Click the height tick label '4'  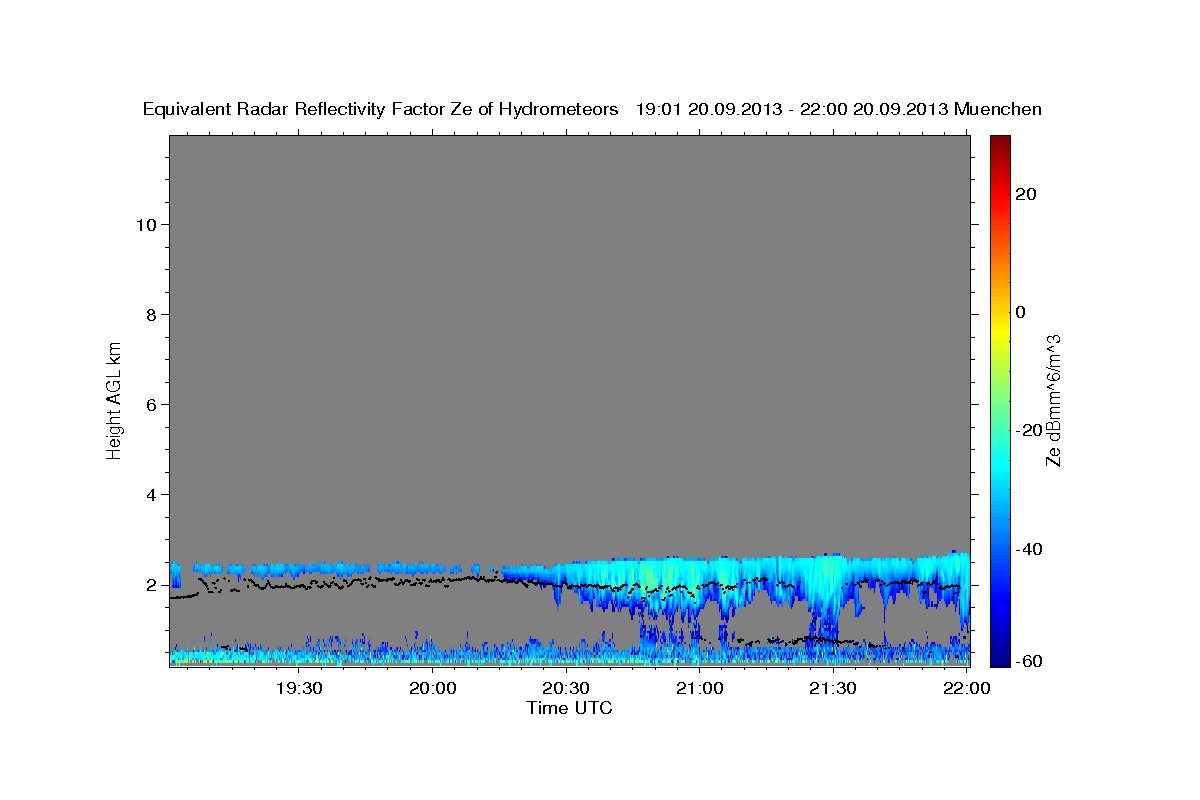(152, 495)
